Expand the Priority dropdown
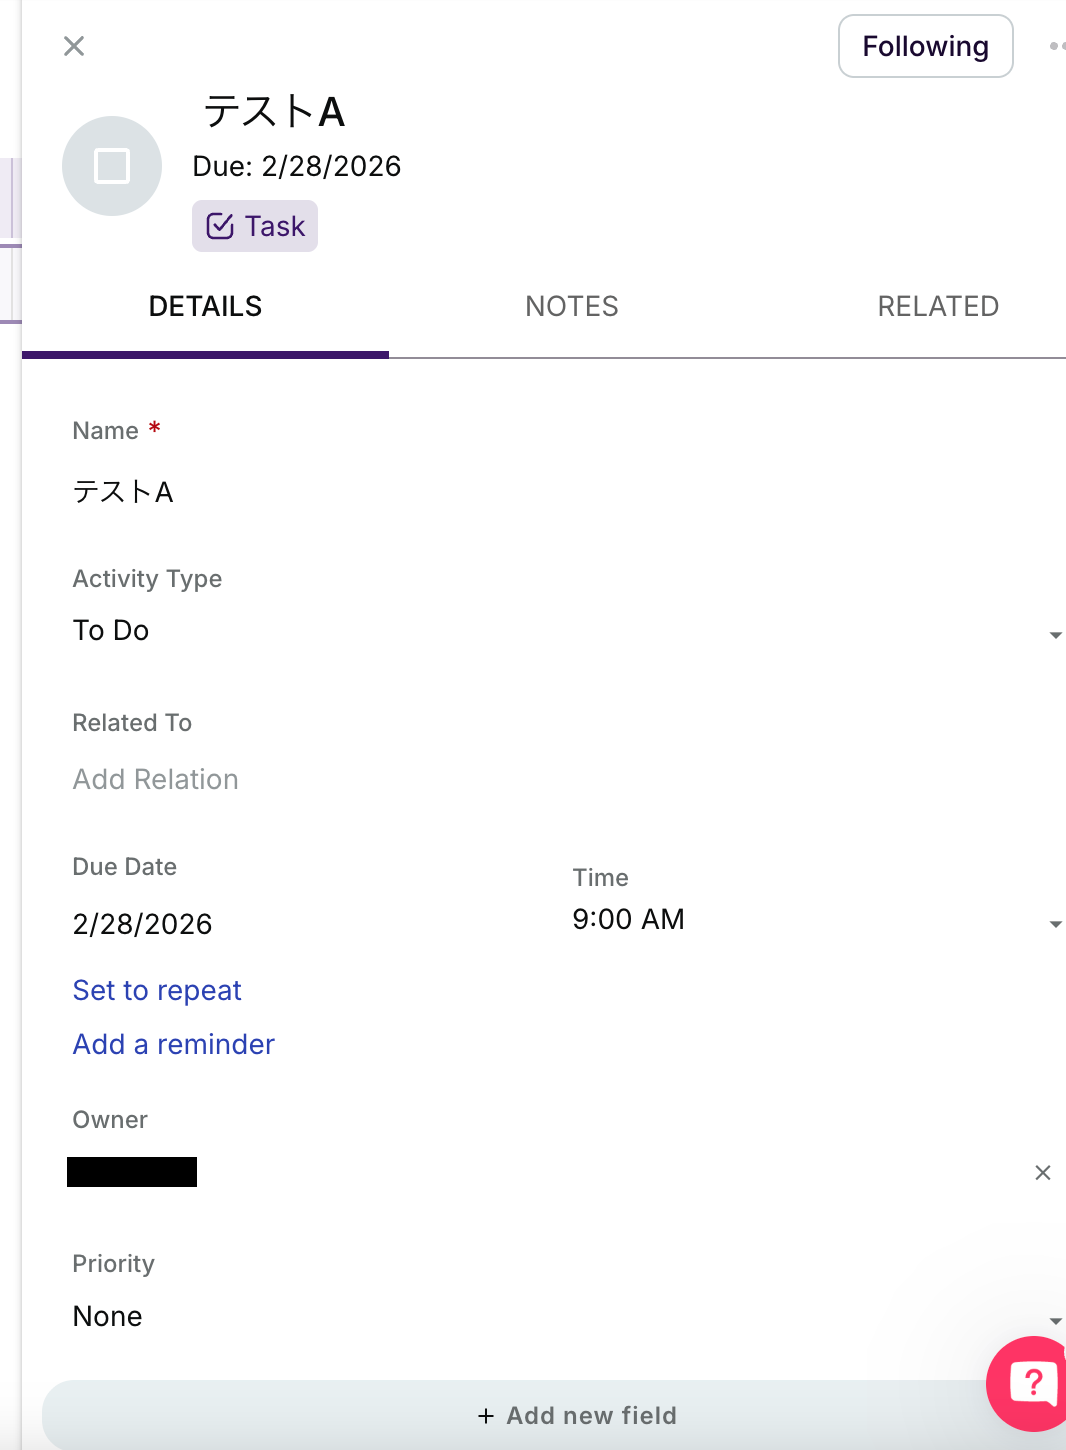The width and height of the screenshot is (1066, 1450). pyautogui.click(x=1055, y=1320)
